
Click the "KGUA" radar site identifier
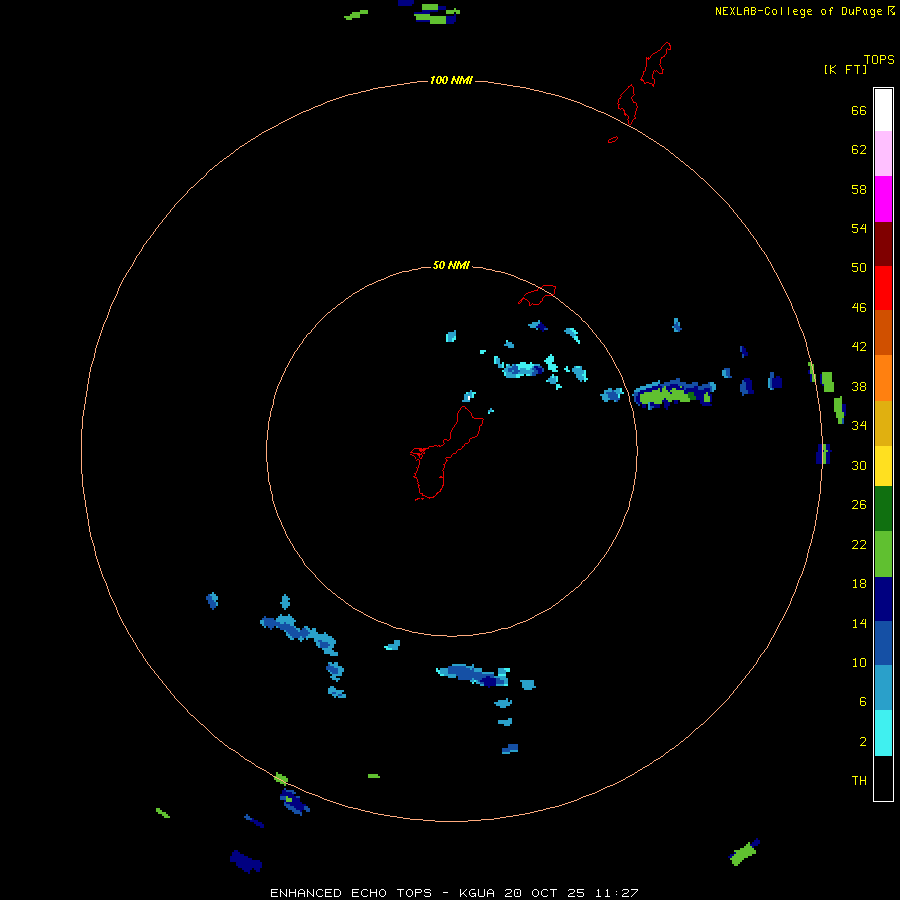pos(477,893)
